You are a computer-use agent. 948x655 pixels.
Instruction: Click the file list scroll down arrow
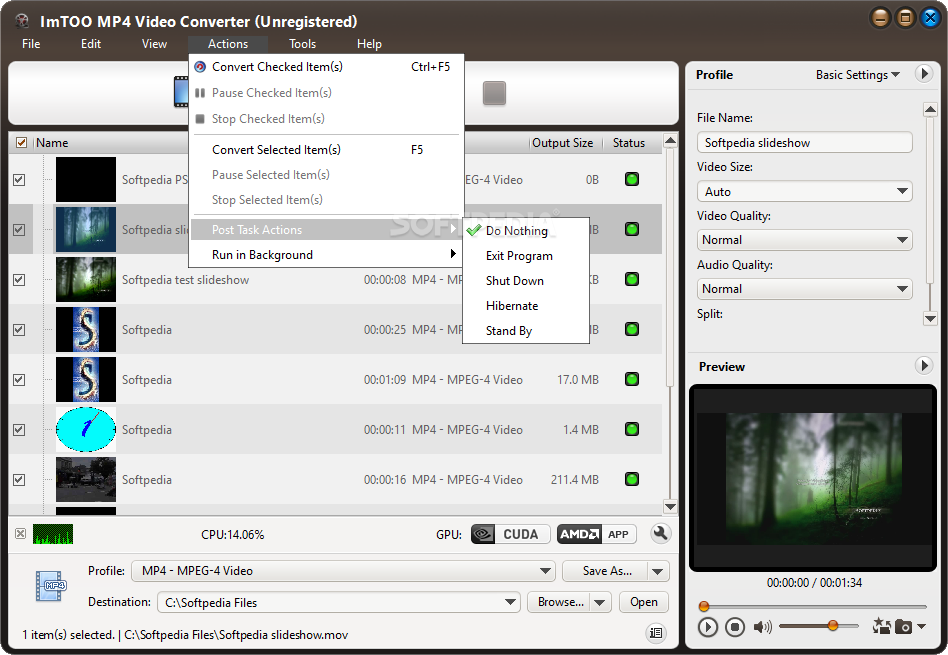tap(670, 507)
